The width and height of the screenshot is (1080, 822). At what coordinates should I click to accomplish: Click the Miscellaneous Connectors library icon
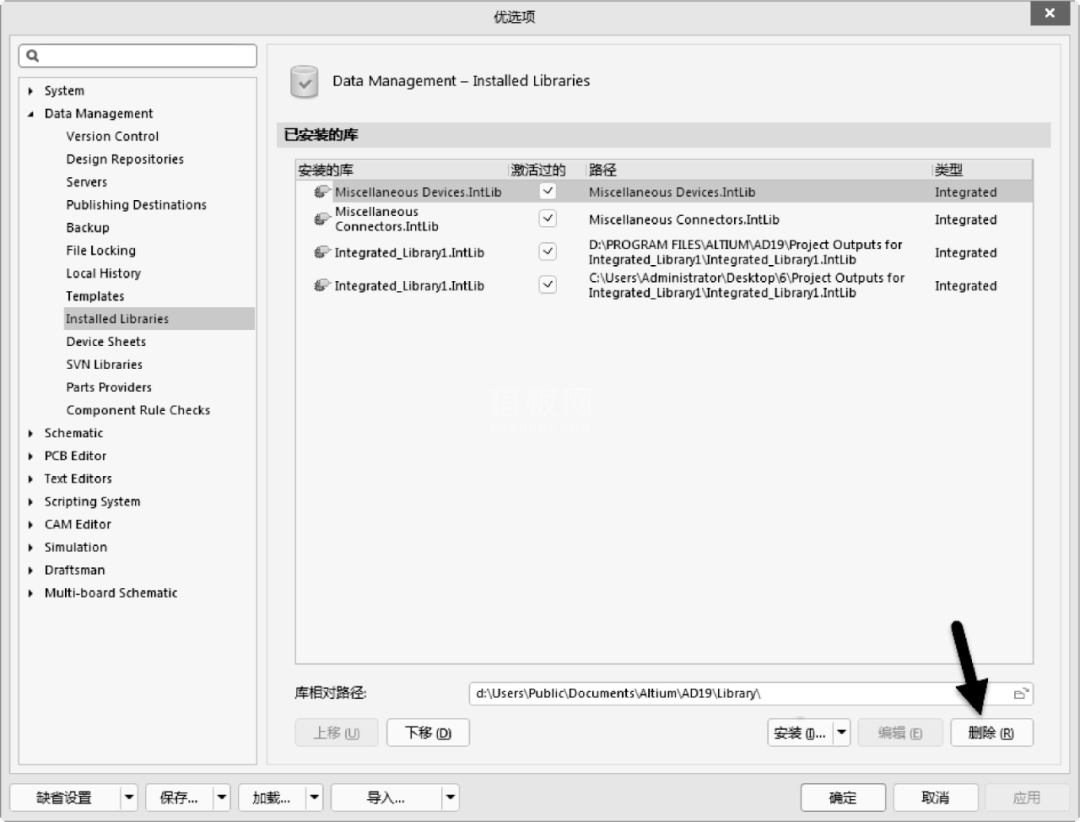[322, 219]
